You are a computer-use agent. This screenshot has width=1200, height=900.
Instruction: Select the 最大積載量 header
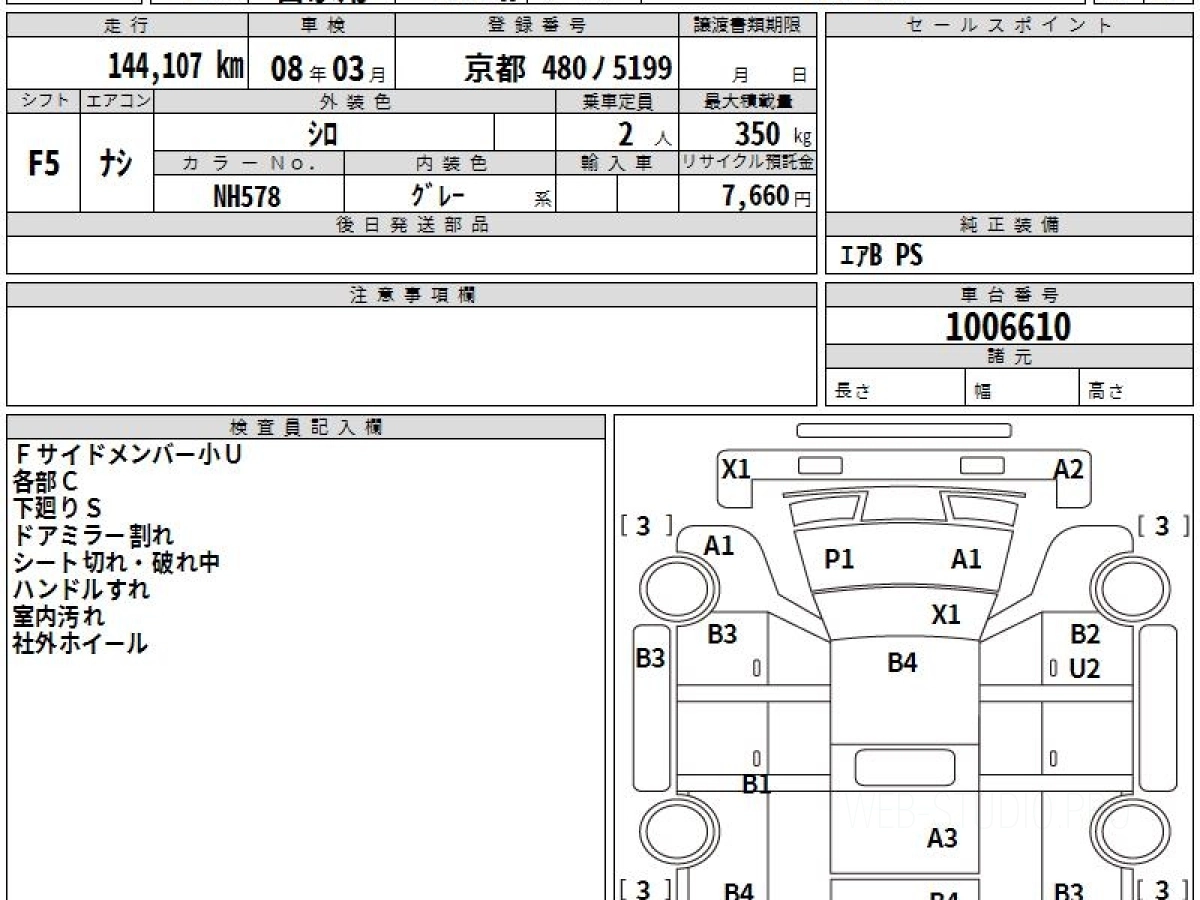tap(747, 101)
